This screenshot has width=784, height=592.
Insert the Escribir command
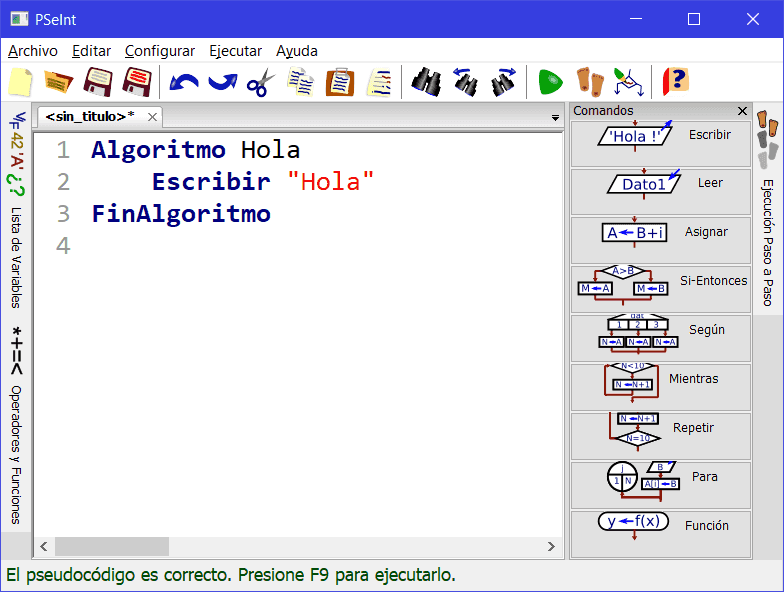click(661, 144)
